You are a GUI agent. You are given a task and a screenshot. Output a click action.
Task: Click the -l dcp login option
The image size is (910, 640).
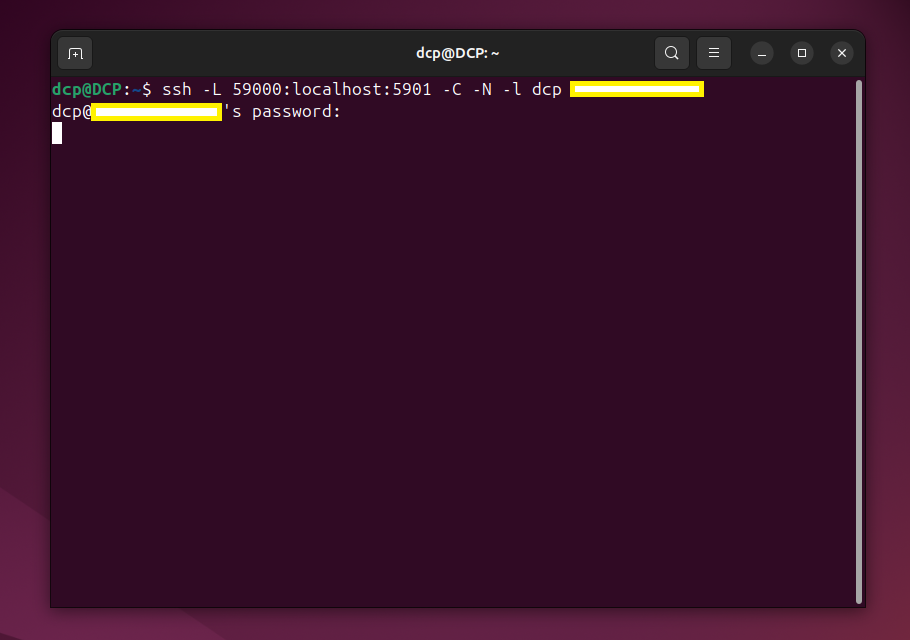click(x=532, y=90)
